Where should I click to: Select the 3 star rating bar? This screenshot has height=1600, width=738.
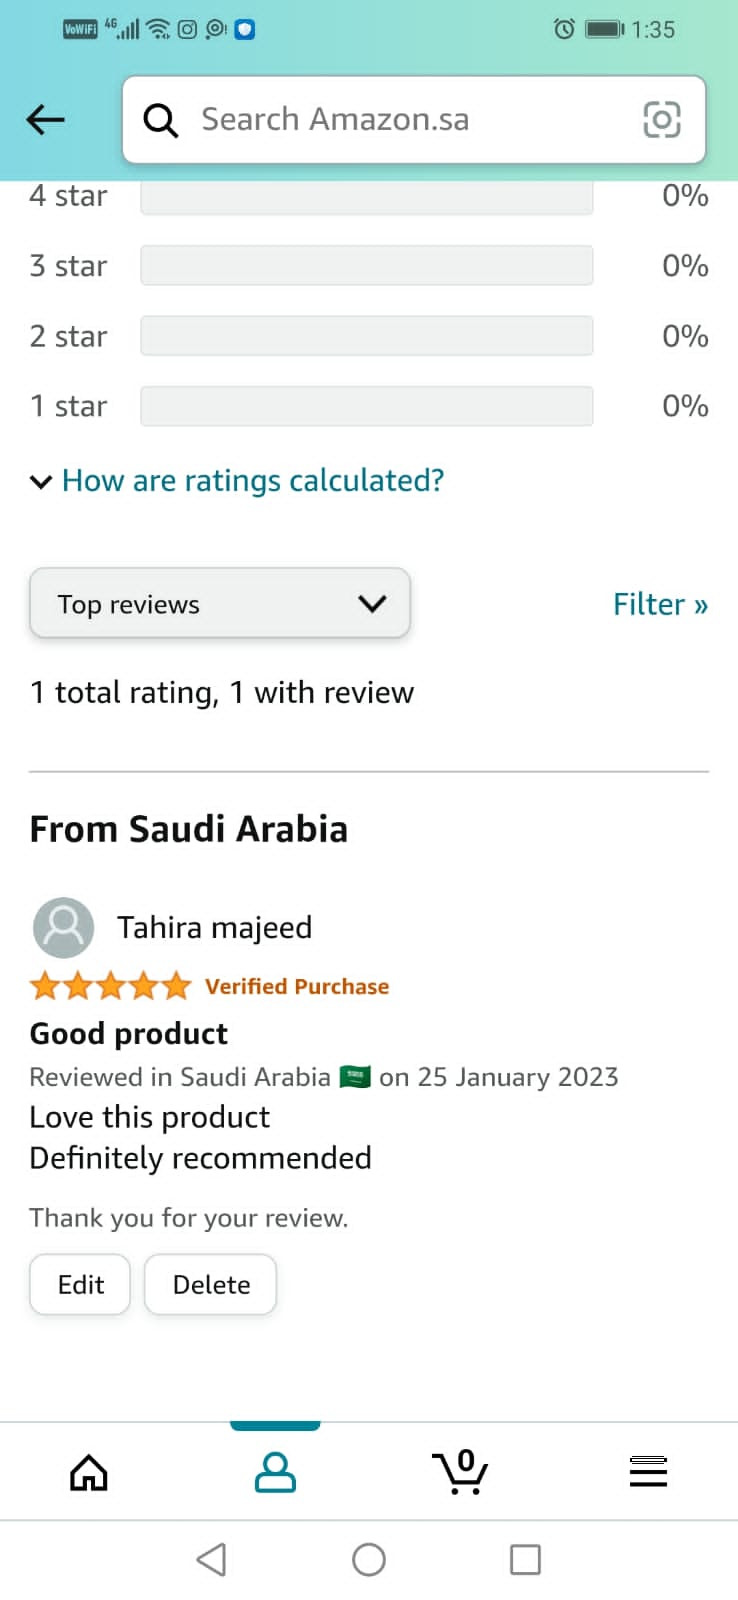coord(366,266)
